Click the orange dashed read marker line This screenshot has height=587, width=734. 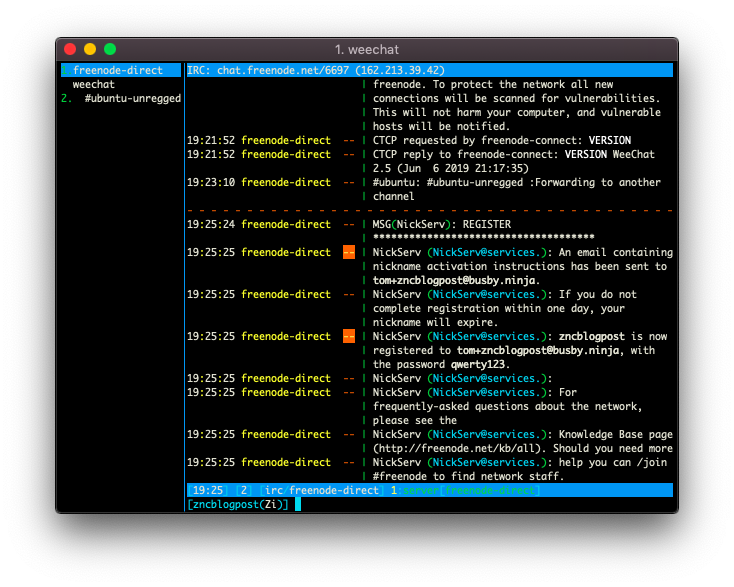(430, 211)
